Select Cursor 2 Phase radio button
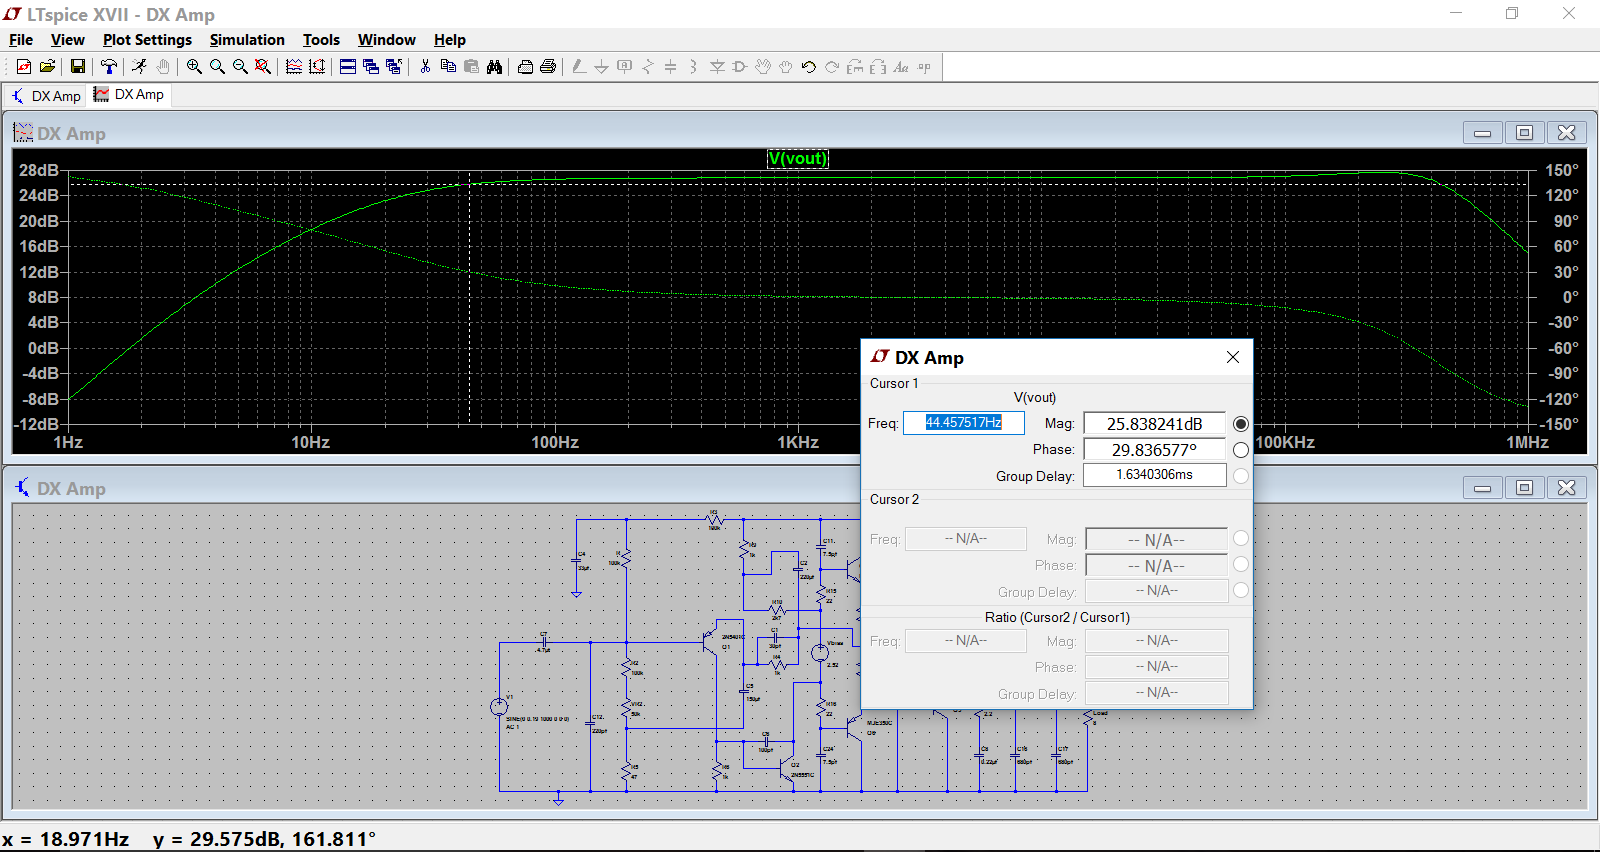The height and width of the screenshot is (852, 1600). 1241,564
